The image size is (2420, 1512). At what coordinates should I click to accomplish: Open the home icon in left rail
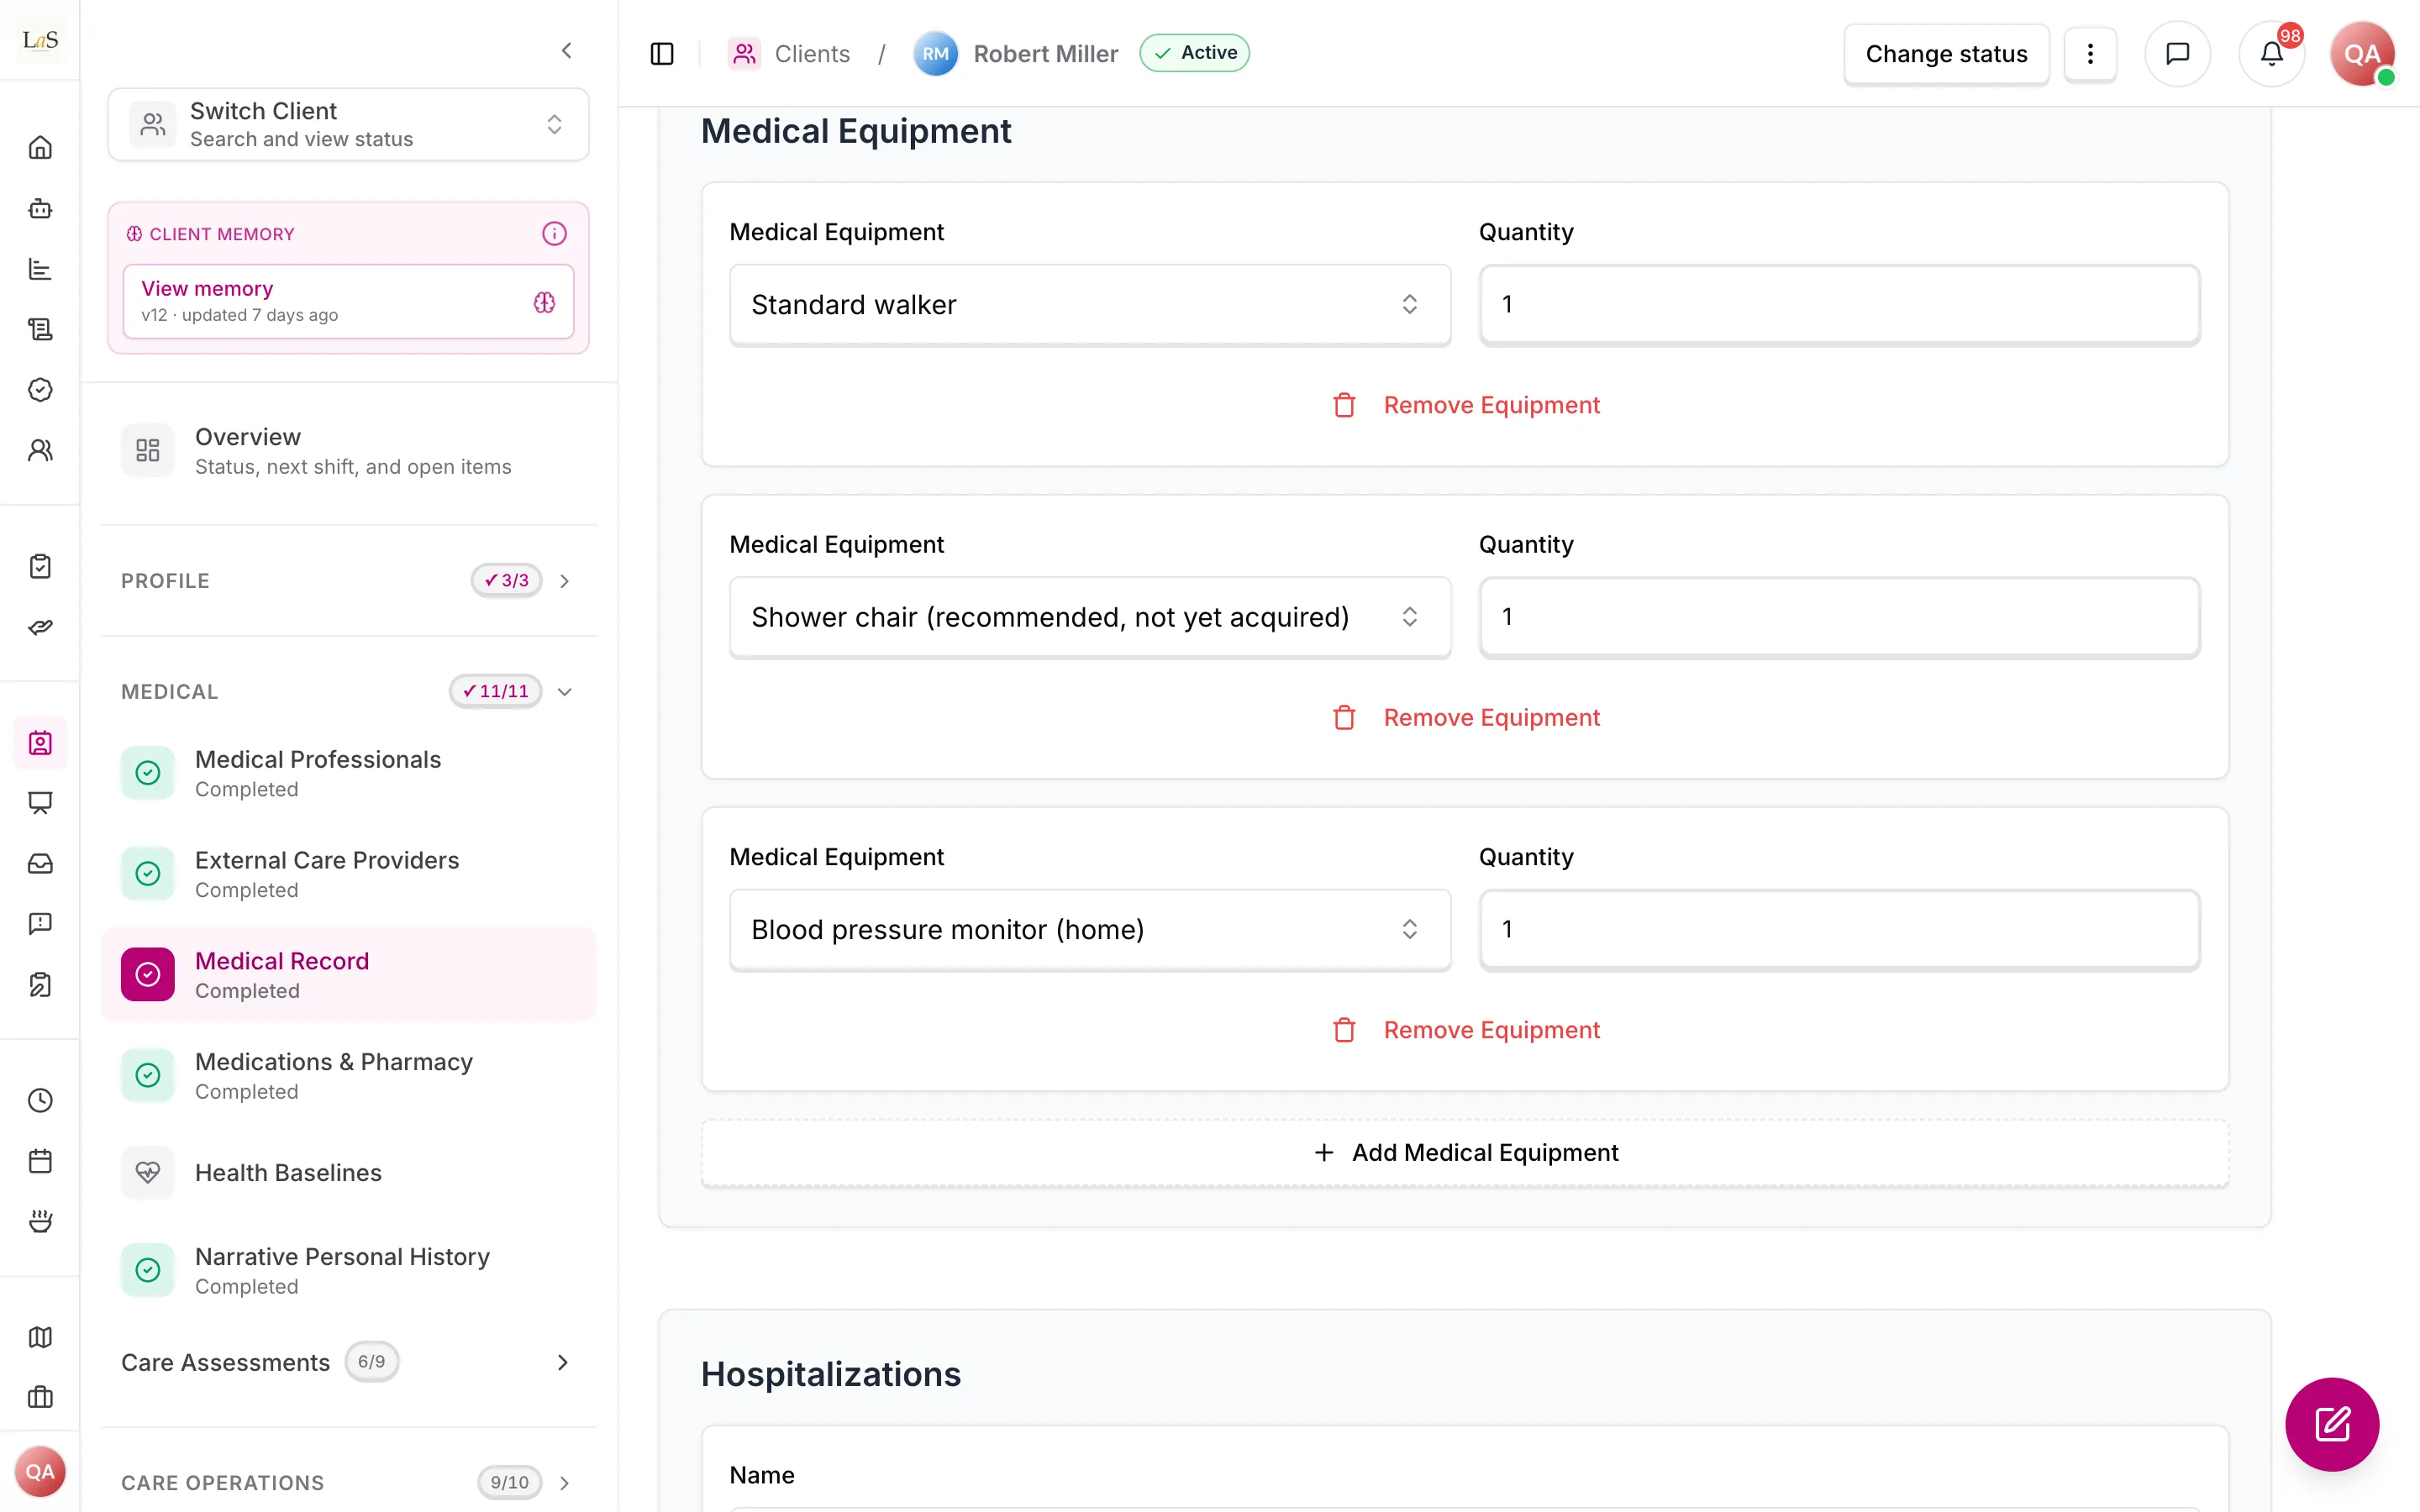40,148
